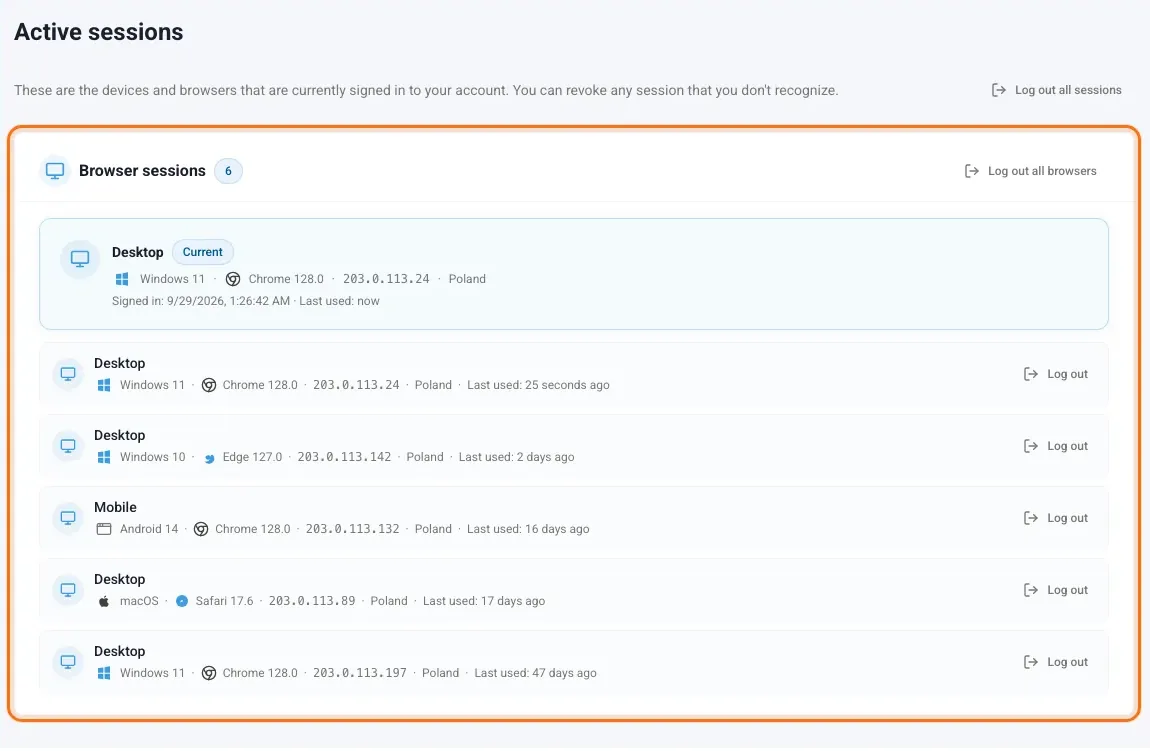Click the Active sessions heading
This screenshot has height=751, width=1150.
(99, 32)
